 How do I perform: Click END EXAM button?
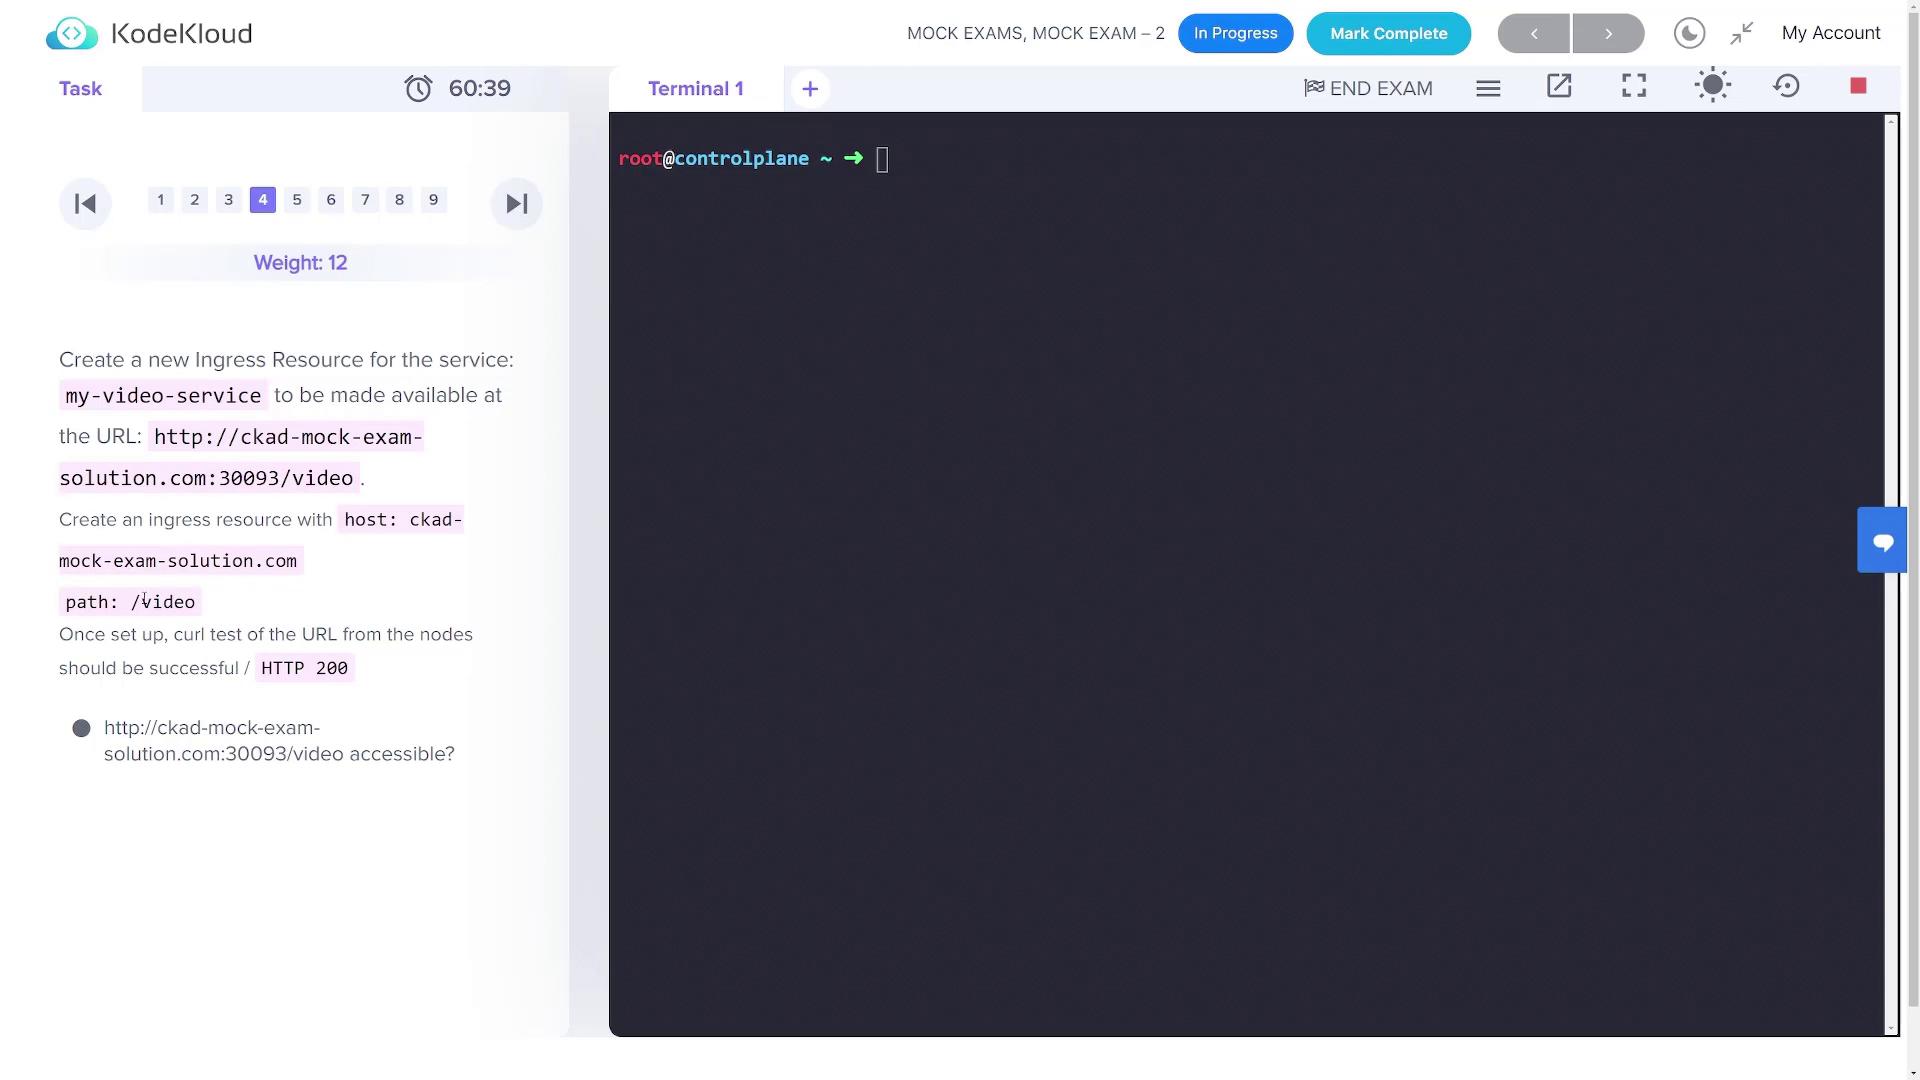[x=1368, y=88]
